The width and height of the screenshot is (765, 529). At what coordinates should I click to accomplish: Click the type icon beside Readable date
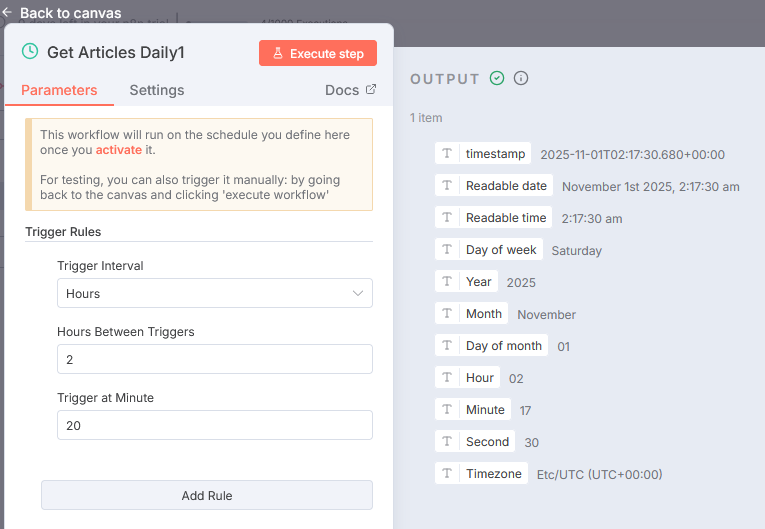coord(447,186)
